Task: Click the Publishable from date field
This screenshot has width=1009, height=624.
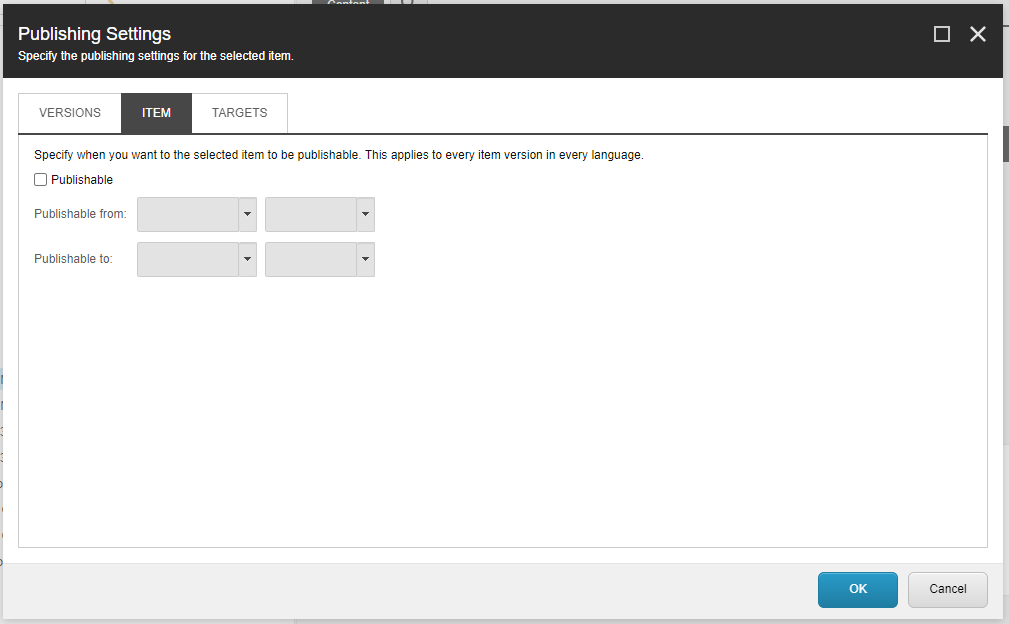Action: [188, 214]
